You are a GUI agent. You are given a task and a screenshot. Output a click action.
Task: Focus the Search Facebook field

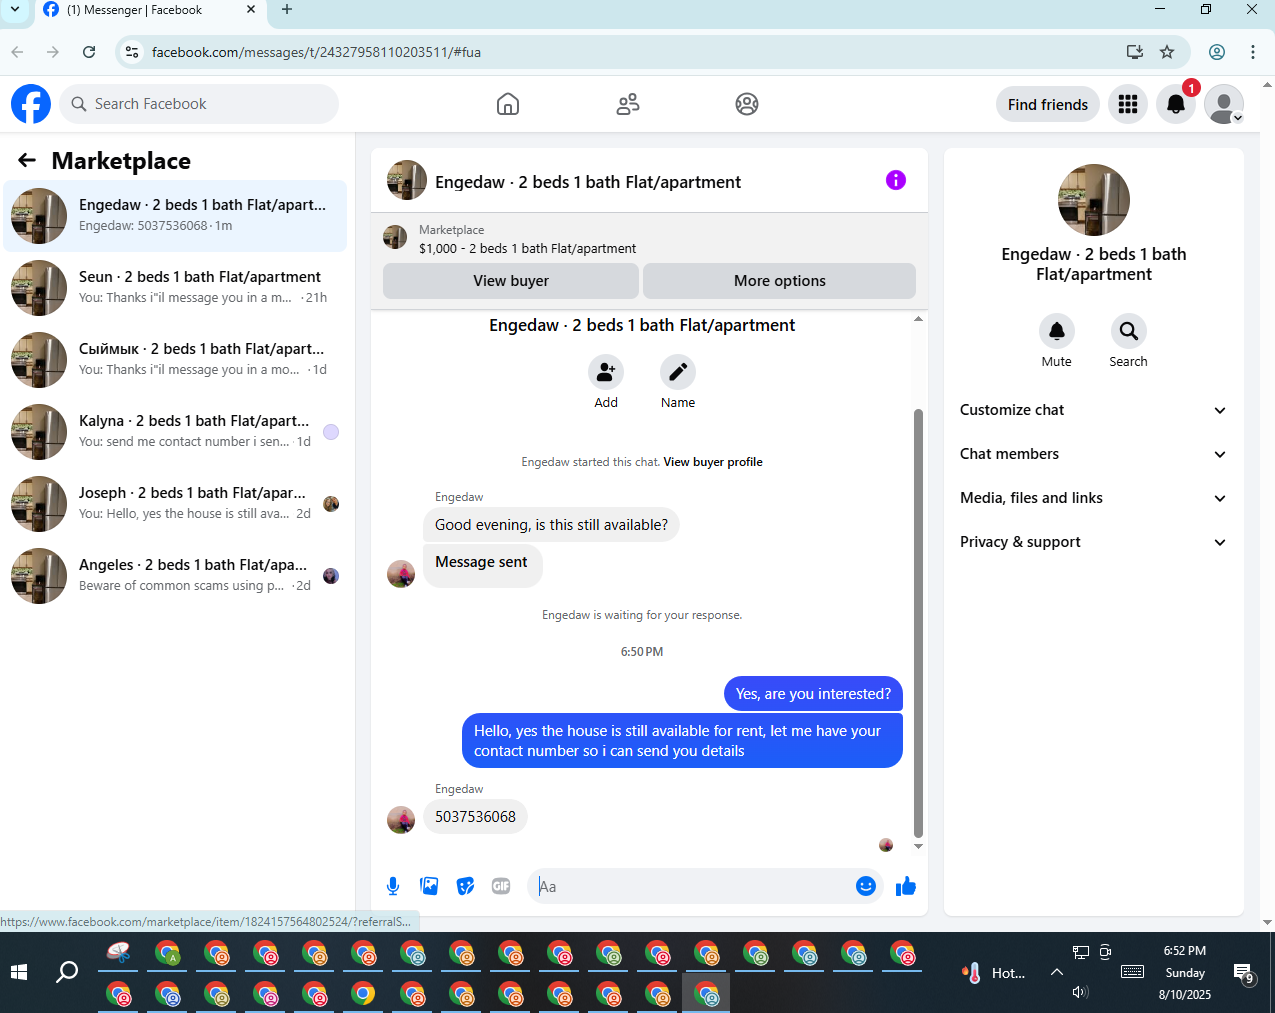(x=199, y=104)
